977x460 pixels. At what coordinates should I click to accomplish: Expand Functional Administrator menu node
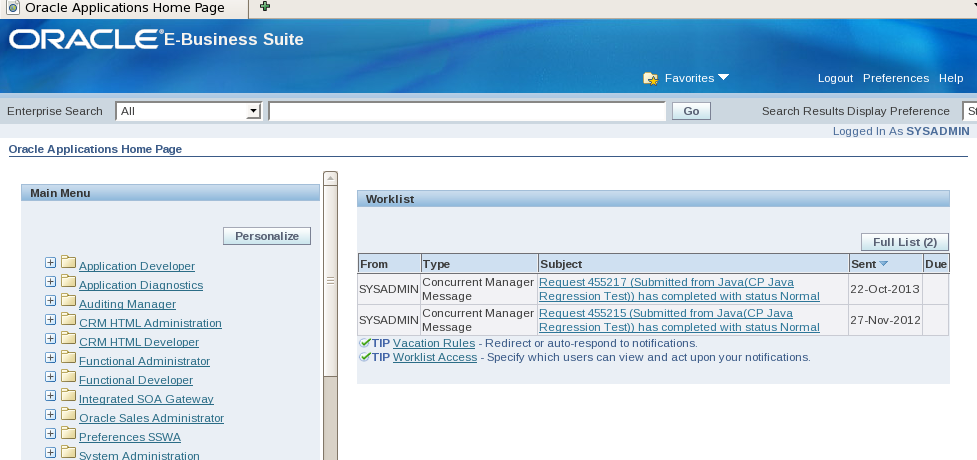point(50,358)
